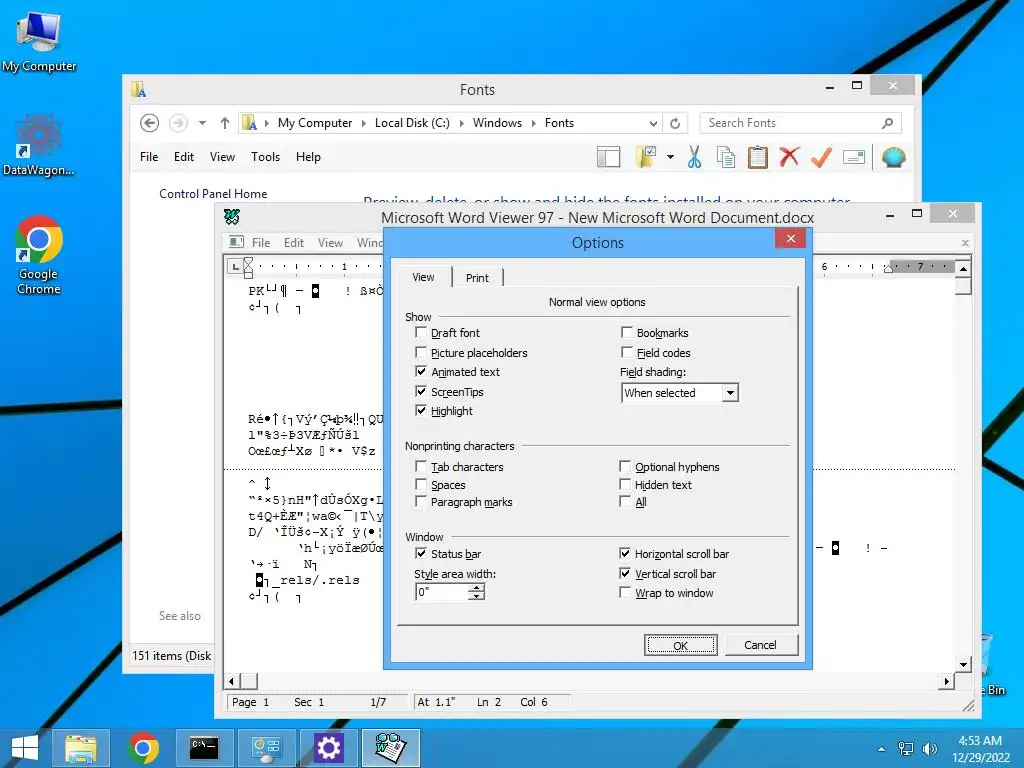Viewport: 1024px width, 768px height.
Task: Click the Back arrow in Fonts window
Action: (150, 123)
